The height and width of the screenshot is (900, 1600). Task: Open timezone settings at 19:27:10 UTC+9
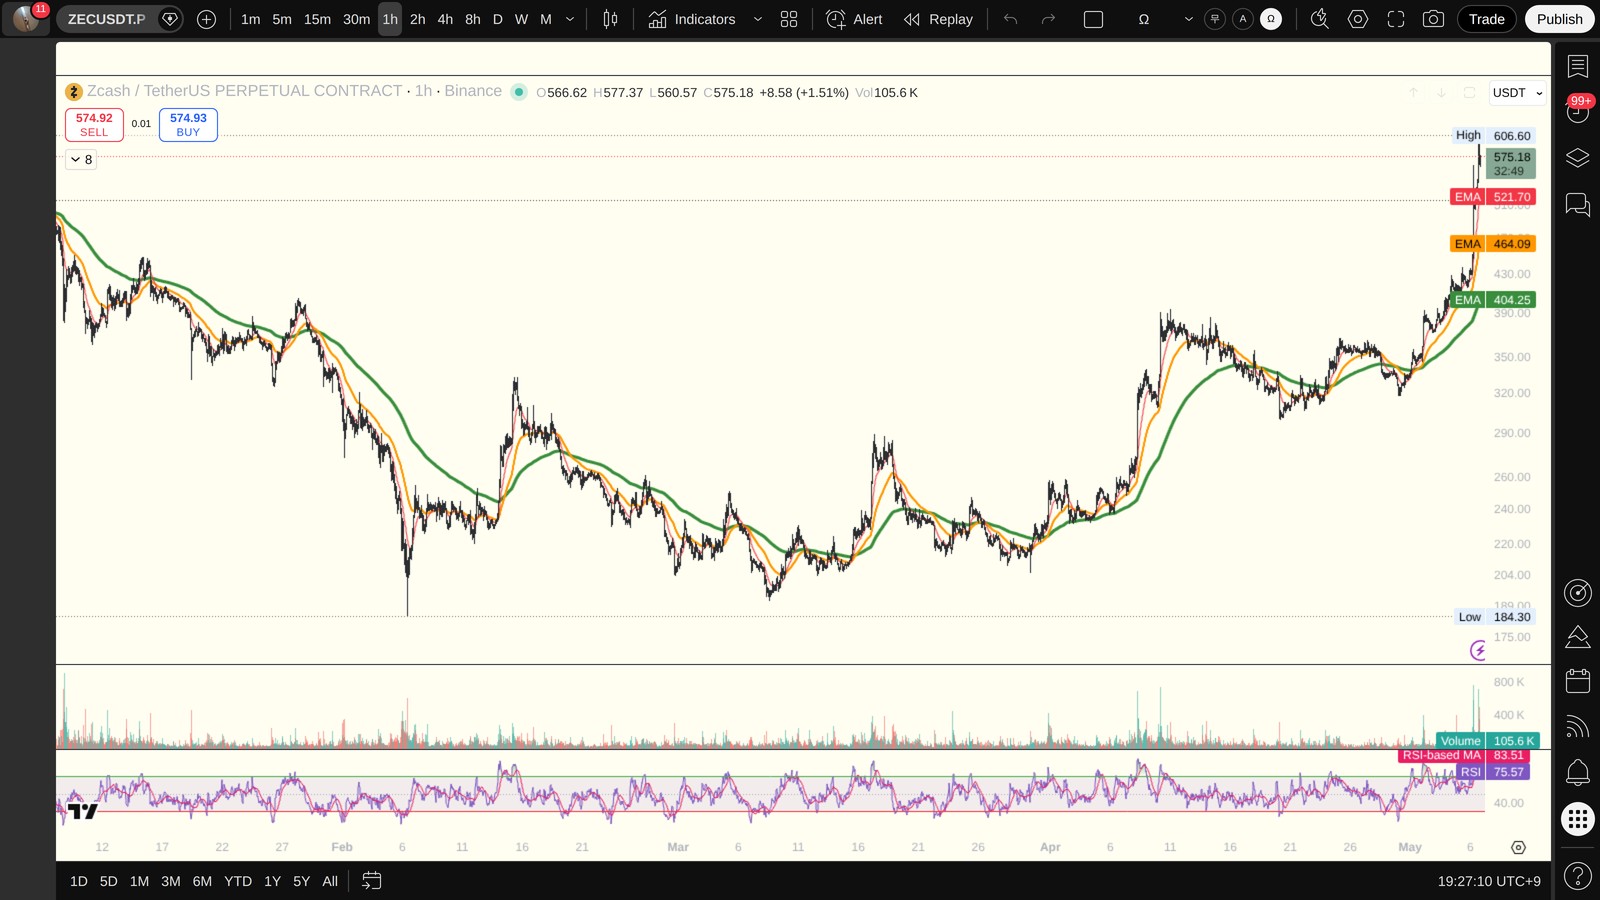pyautogui.click(x=1489, y=881)
